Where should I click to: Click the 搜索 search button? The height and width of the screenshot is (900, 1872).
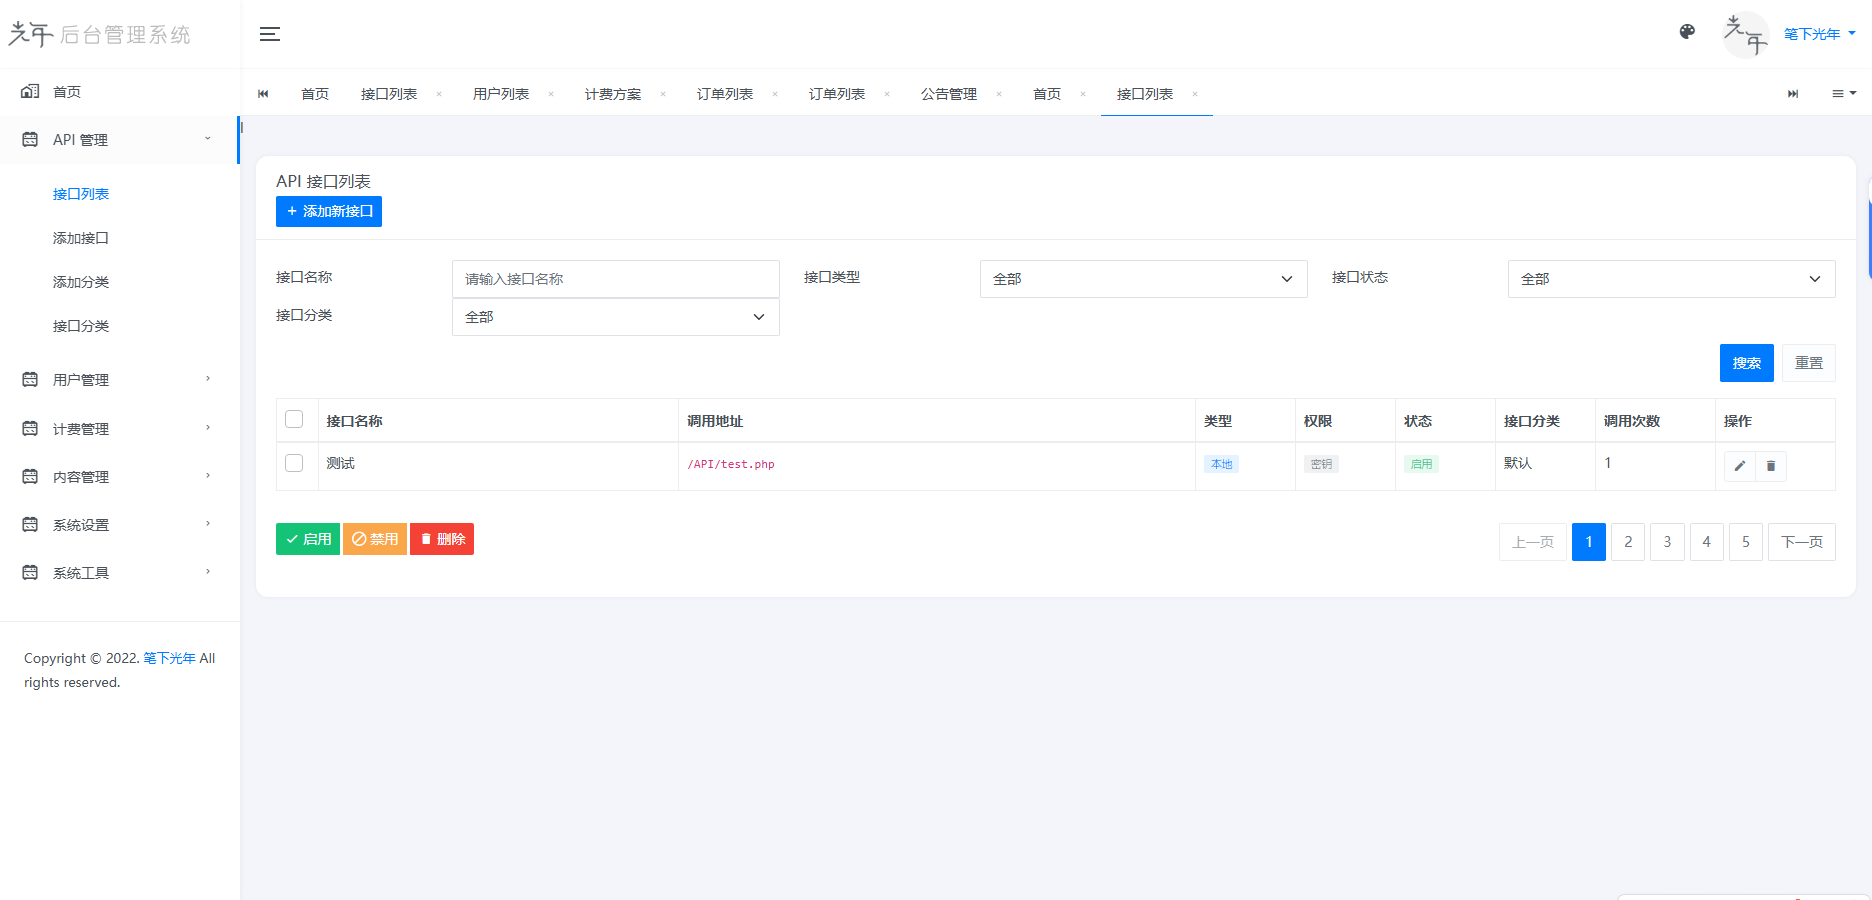tap(1746, 362)
